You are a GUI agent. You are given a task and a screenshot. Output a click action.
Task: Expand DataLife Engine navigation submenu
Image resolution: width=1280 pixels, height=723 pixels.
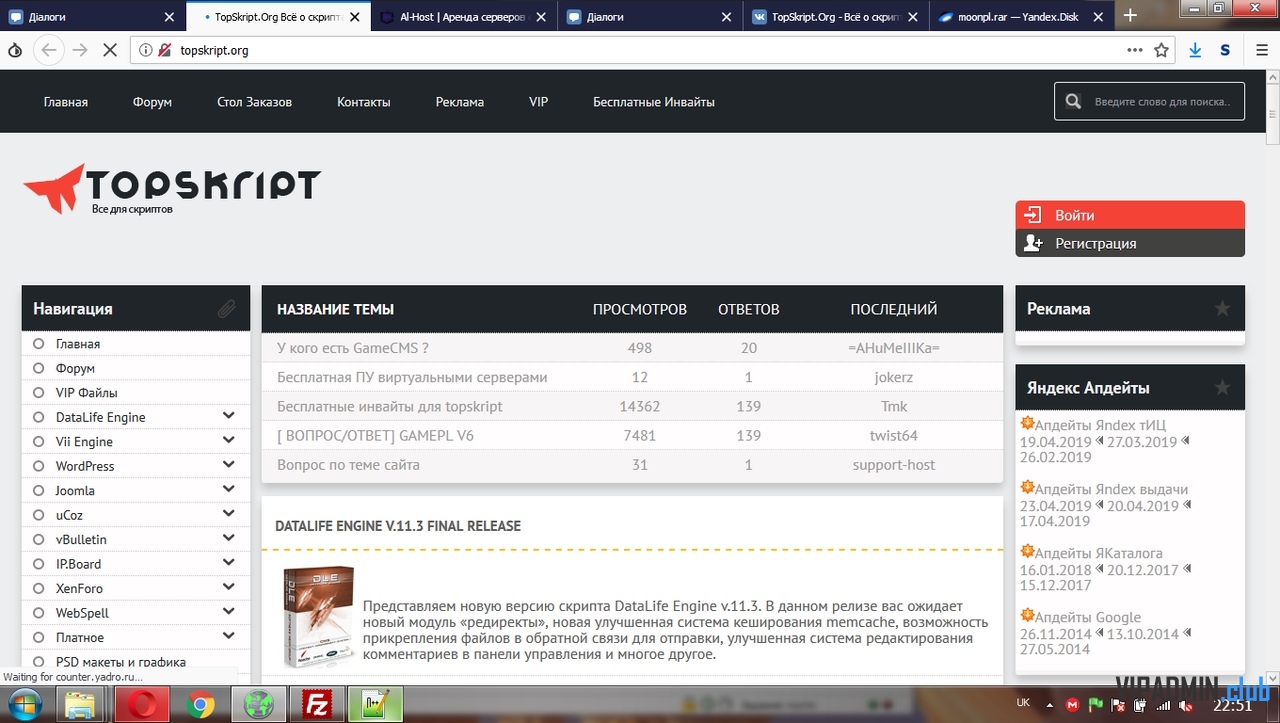229,416
